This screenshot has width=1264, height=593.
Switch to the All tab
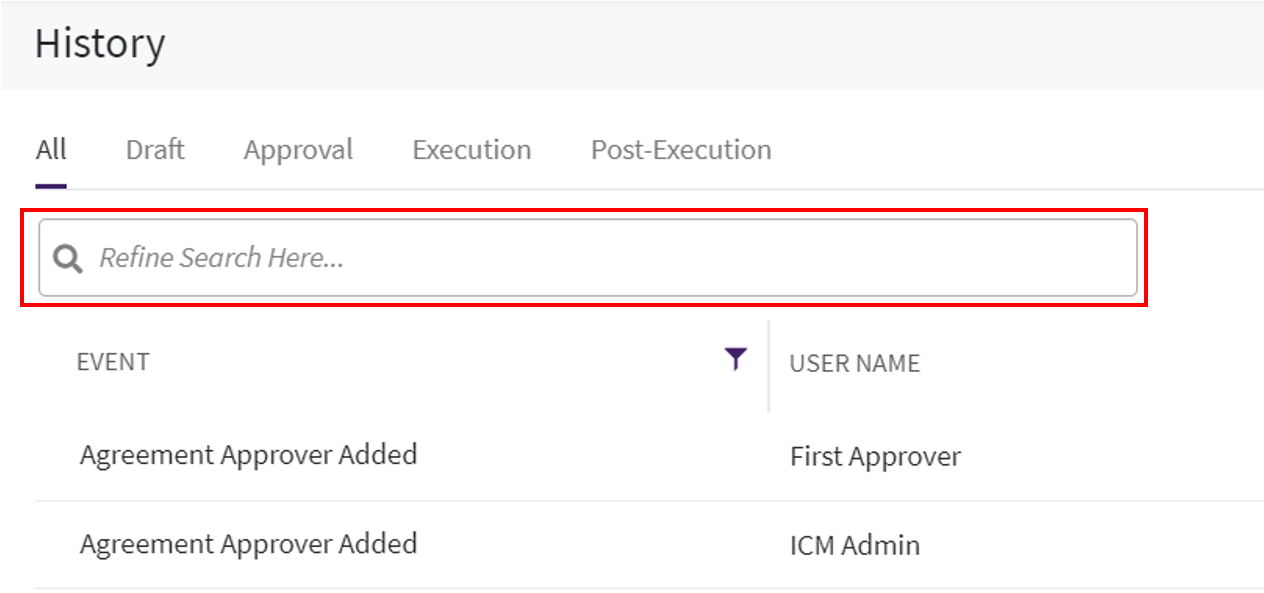[x=51, y=150]
